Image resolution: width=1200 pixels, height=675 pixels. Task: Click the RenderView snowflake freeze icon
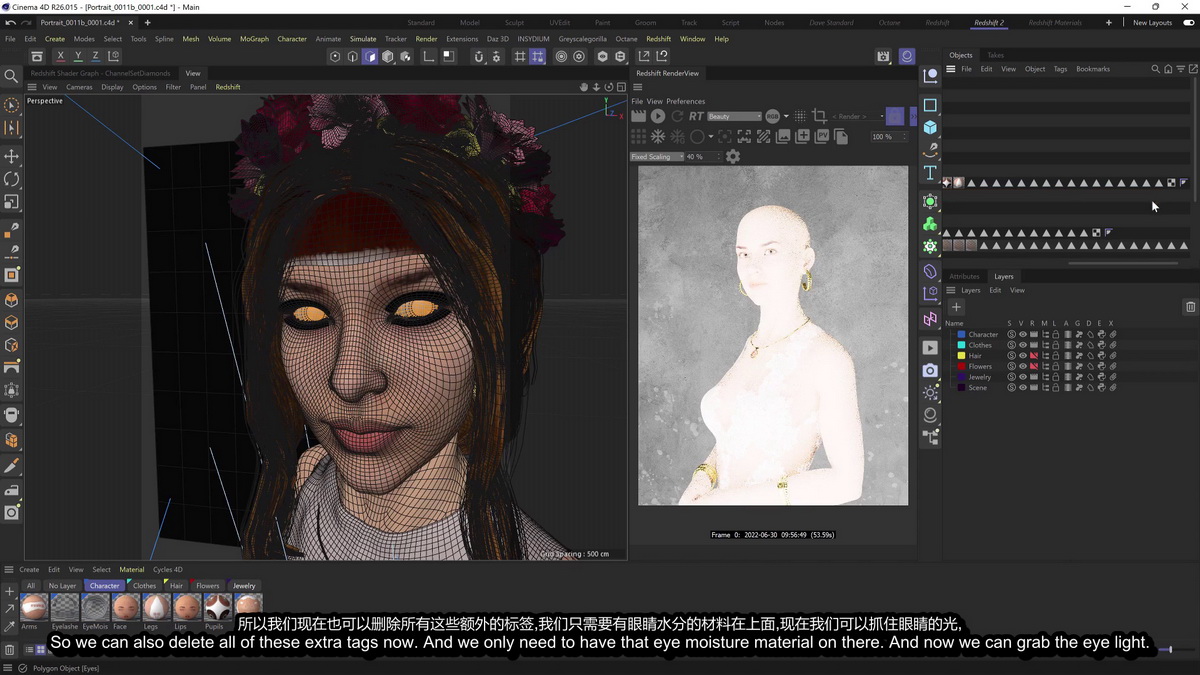point(658,136)
